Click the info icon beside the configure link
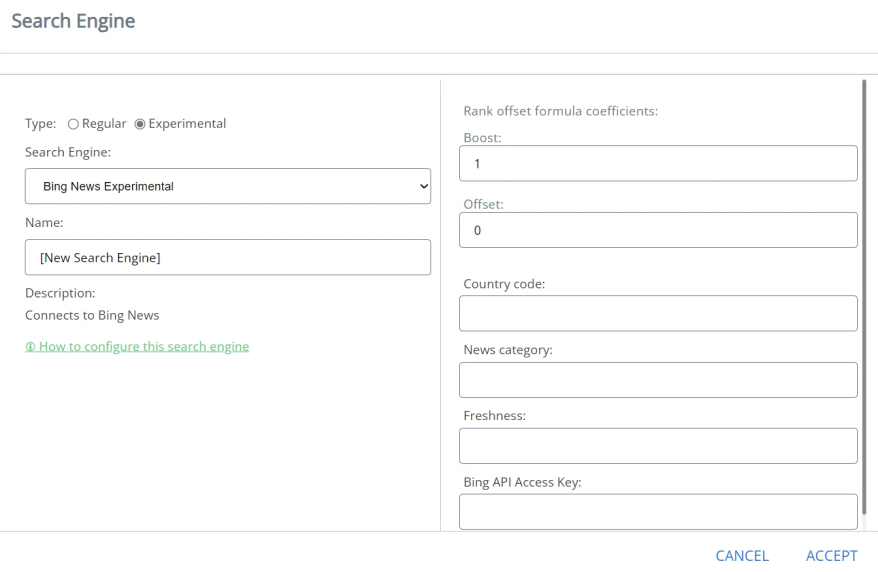This screenshot has height=572, width=878. 29,347
